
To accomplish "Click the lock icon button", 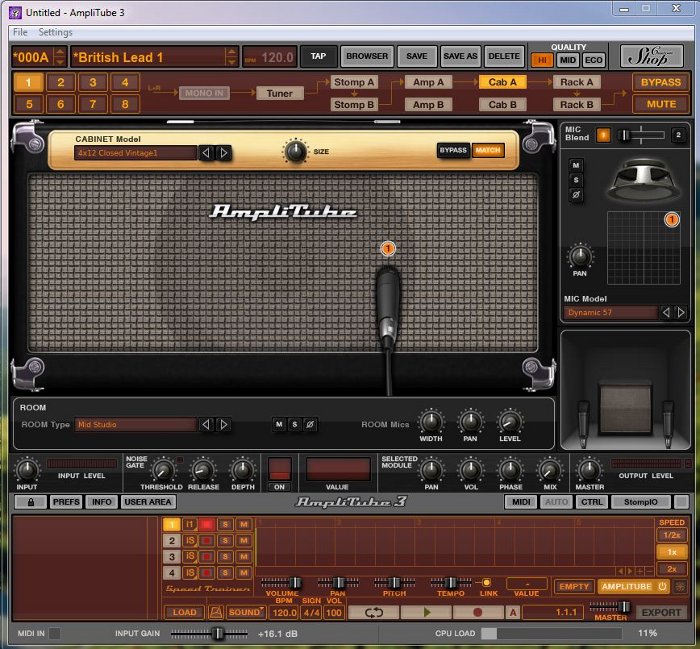I will 30,502.
